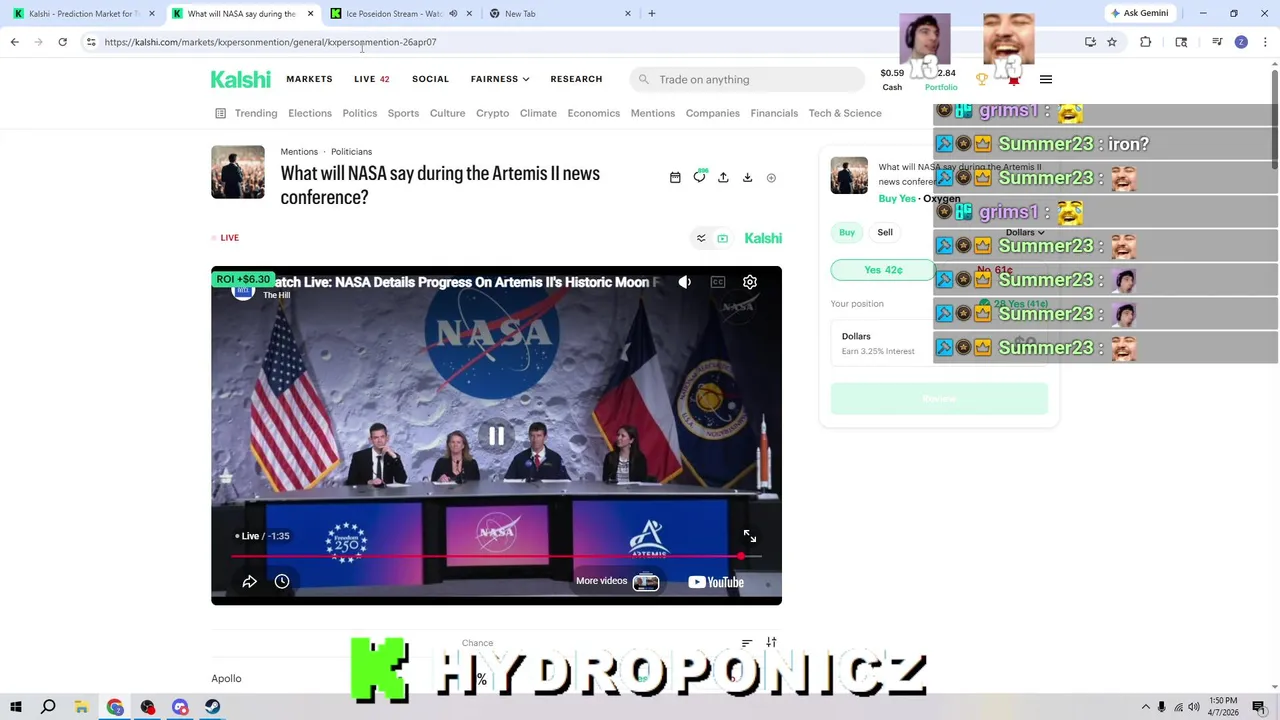Click the Politicians breadcrumb link
Image resolution: width=1280 pixels, height=720 pixels.
coord(352,152)
